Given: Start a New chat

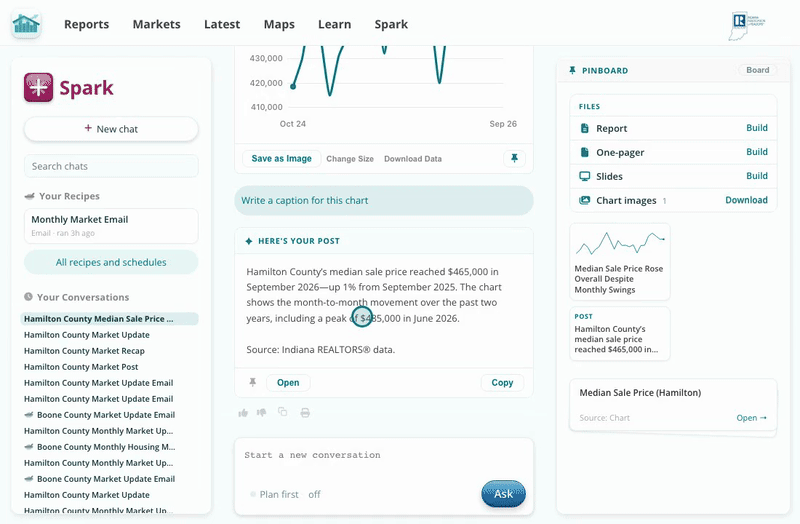Looking at the screenshot, I should (111, 129).
